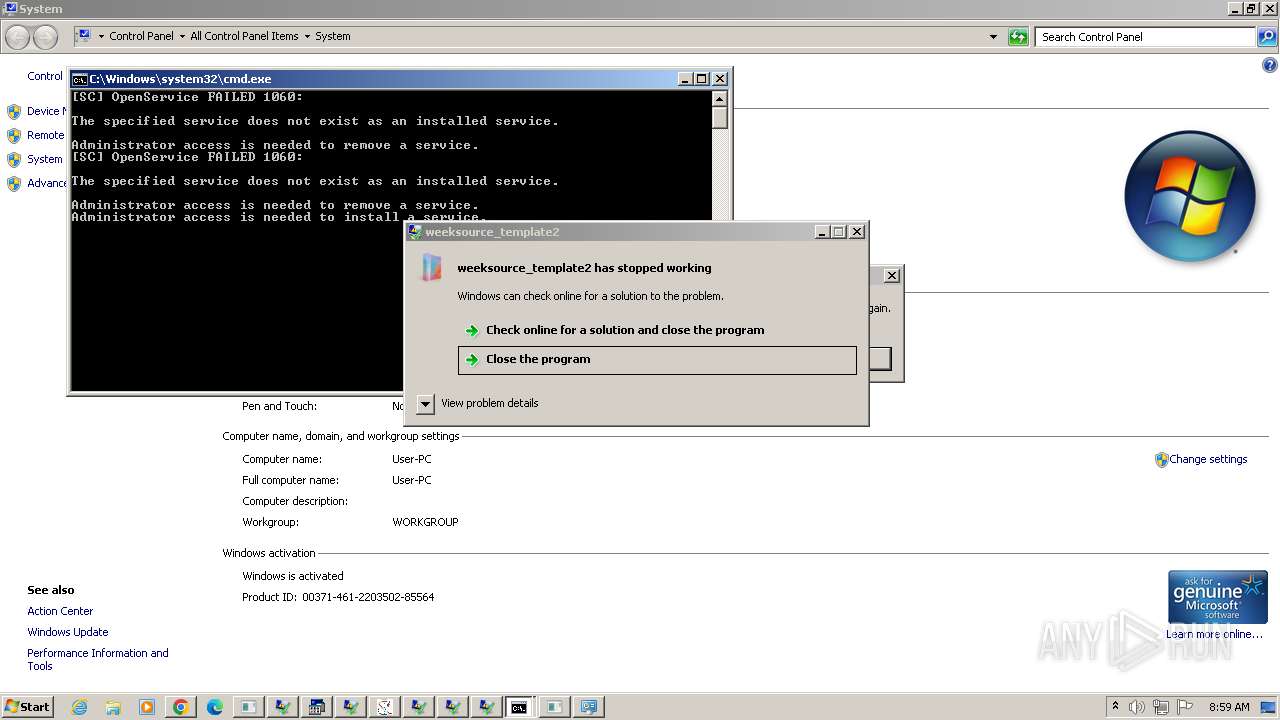The image size is (1280, 720).
Task: Click the network tray icon
Action: coord(1161,707)
